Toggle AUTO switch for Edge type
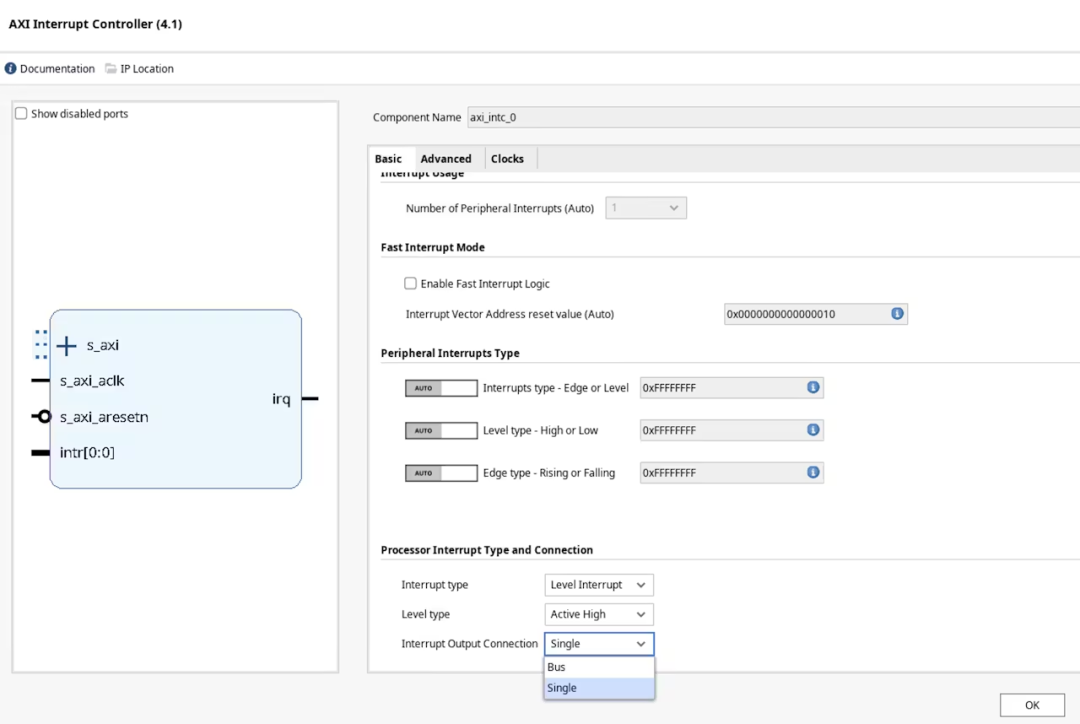Viewport: 1080px width, 724px height. [x=441, y=473]
